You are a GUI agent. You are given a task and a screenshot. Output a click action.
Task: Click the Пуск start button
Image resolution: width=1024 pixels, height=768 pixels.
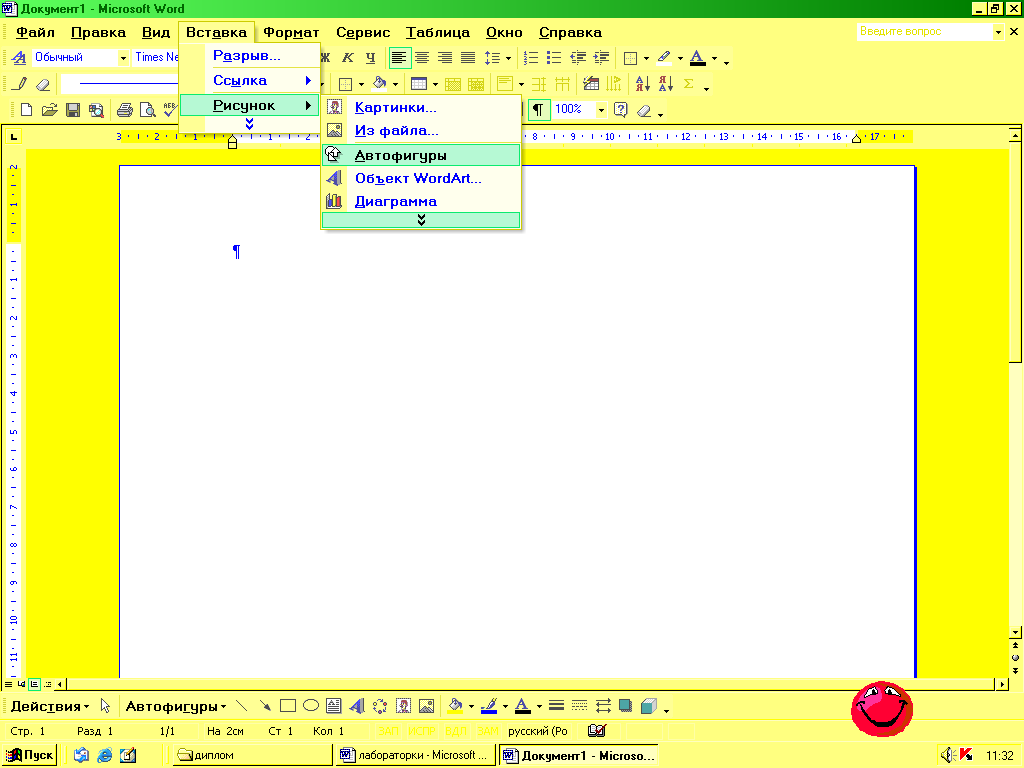(29, 756)
